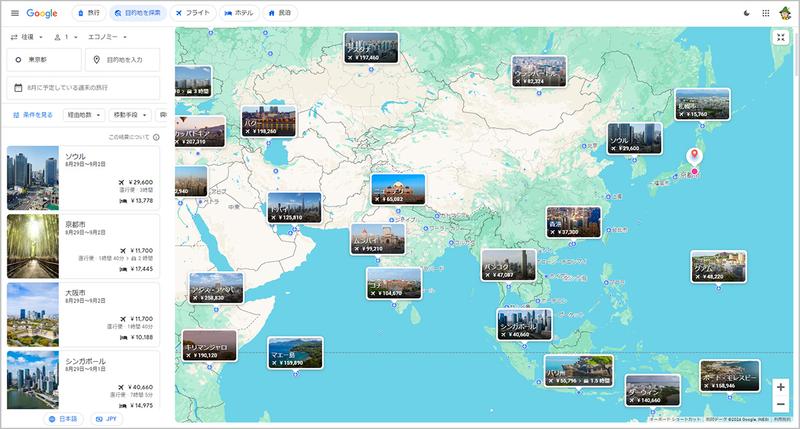The width and height of the screenshot is (800, 429).
Task: Zoom out the map with minus
Action: coord(781,404)
